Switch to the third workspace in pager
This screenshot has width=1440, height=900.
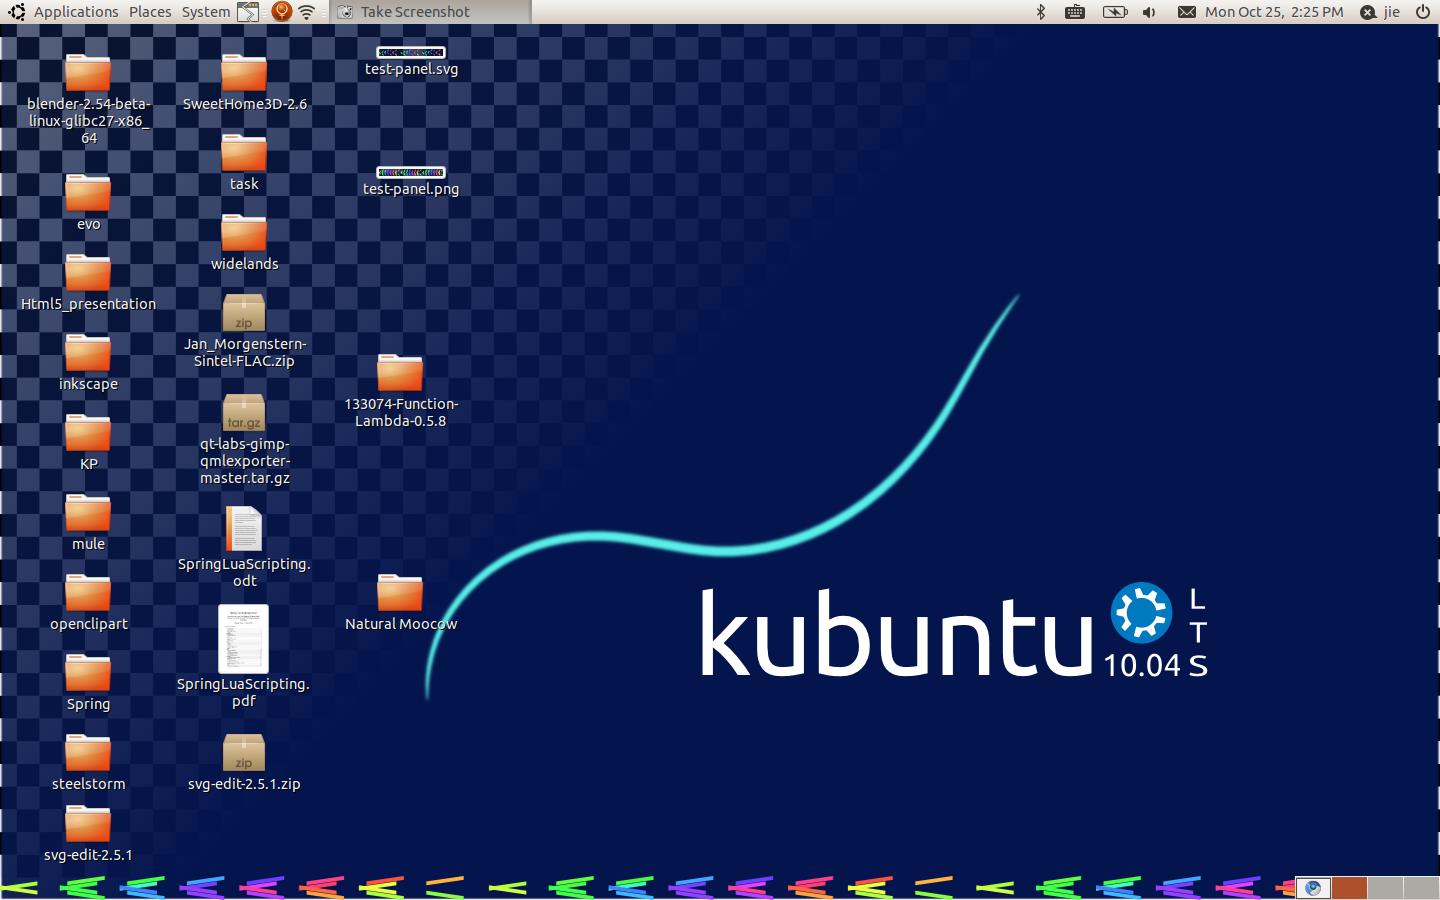tap(1384, 887)
